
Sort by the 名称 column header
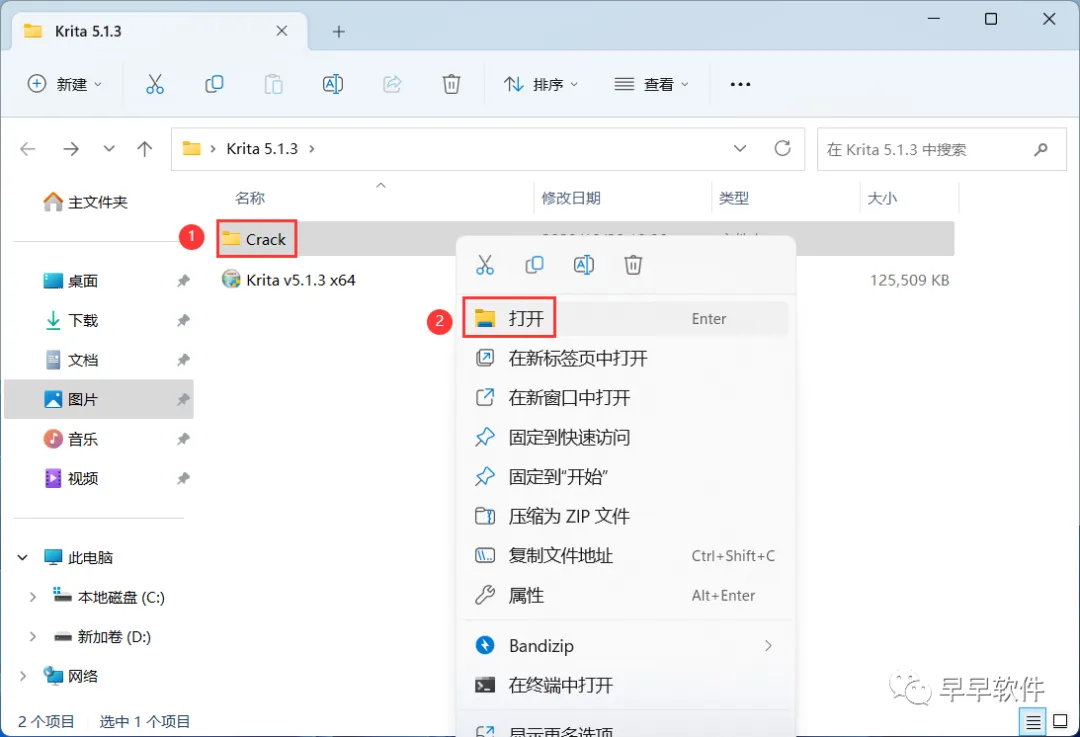[x=250, y=198]
